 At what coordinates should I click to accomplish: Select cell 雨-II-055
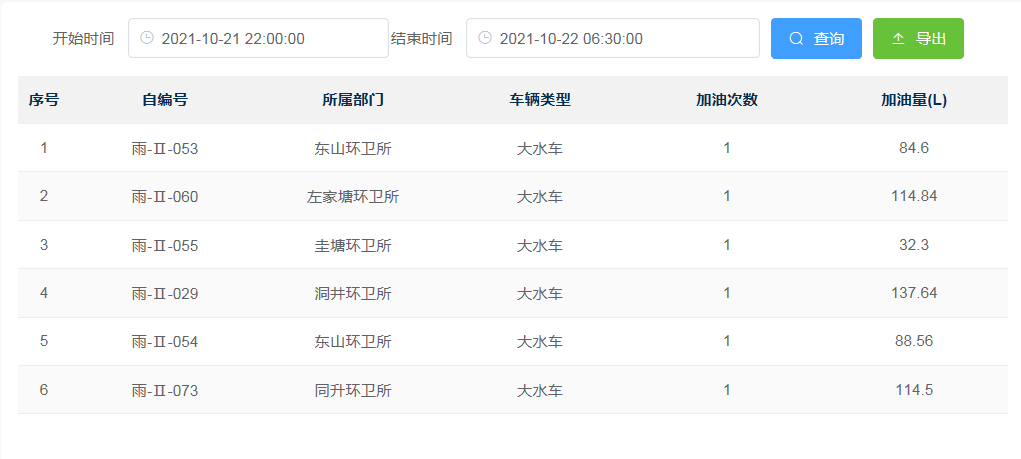pos(165,246)
